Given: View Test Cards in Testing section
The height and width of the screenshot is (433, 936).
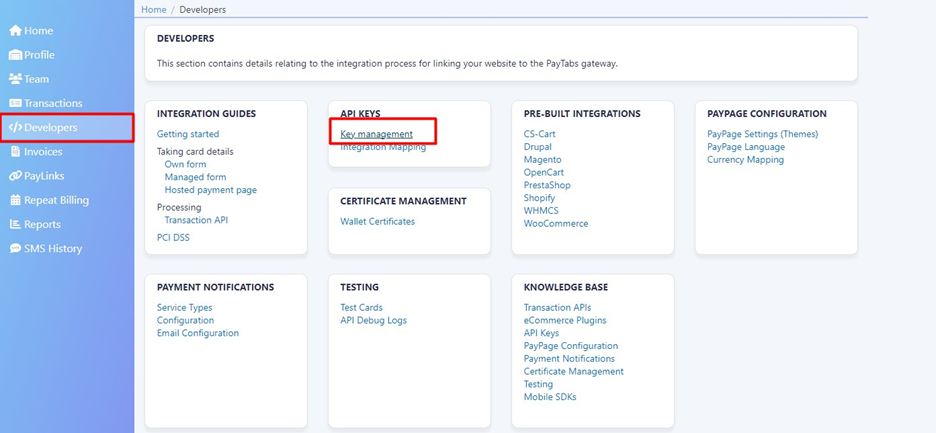Looking at the screenshot, I should coord(361,308).
